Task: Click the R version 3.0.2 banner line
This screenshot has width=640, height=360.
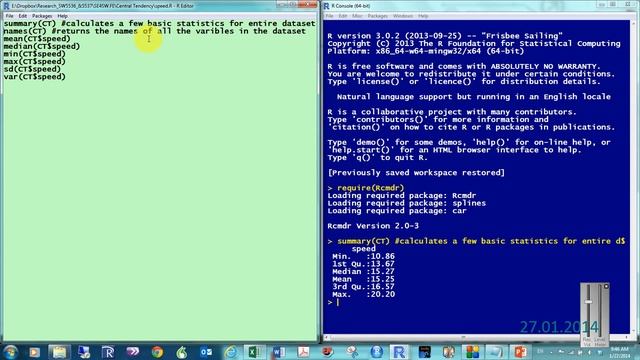Action: tap(445, 36)
